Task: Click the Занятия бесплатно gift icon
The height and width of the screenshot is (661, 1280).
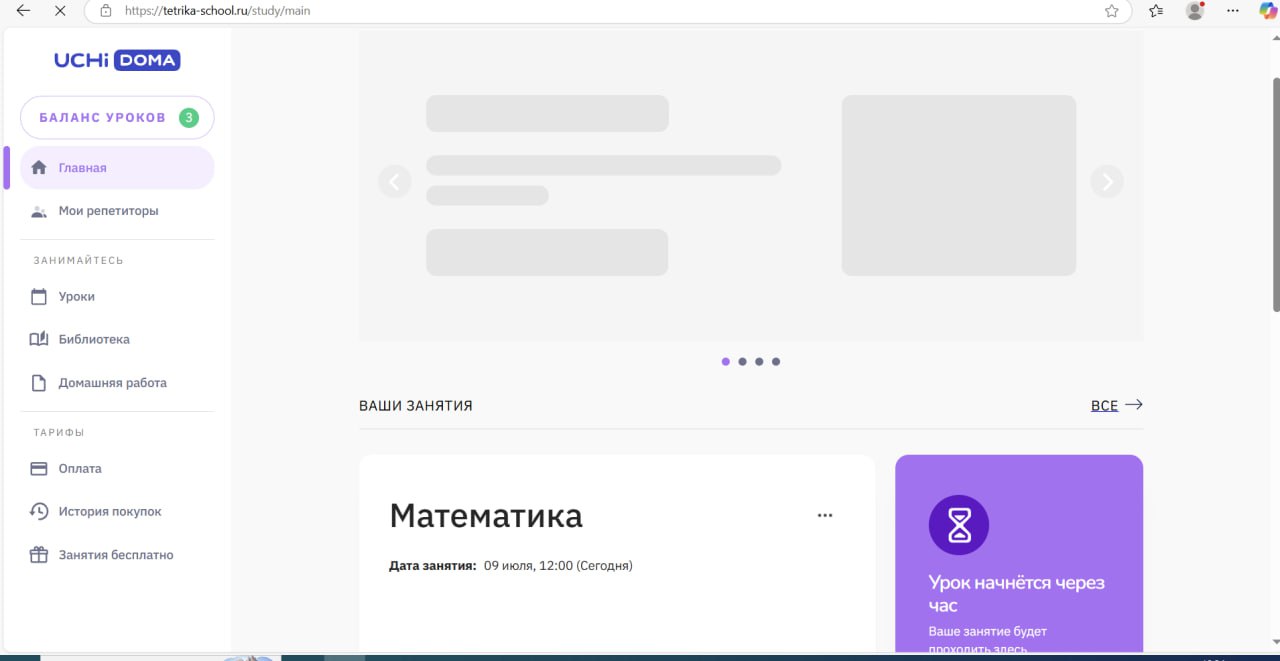Action: (x=39, y=555)
